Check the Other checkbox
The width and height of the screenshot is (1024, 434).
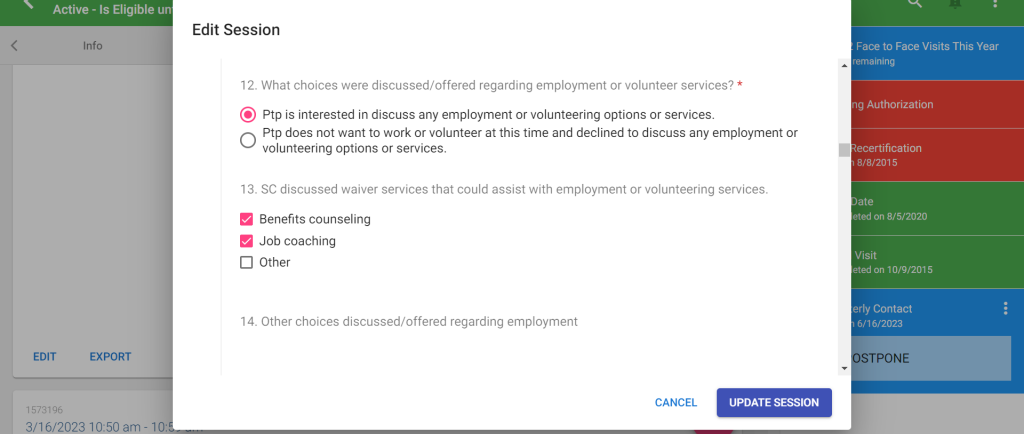(x=246, y=263)
